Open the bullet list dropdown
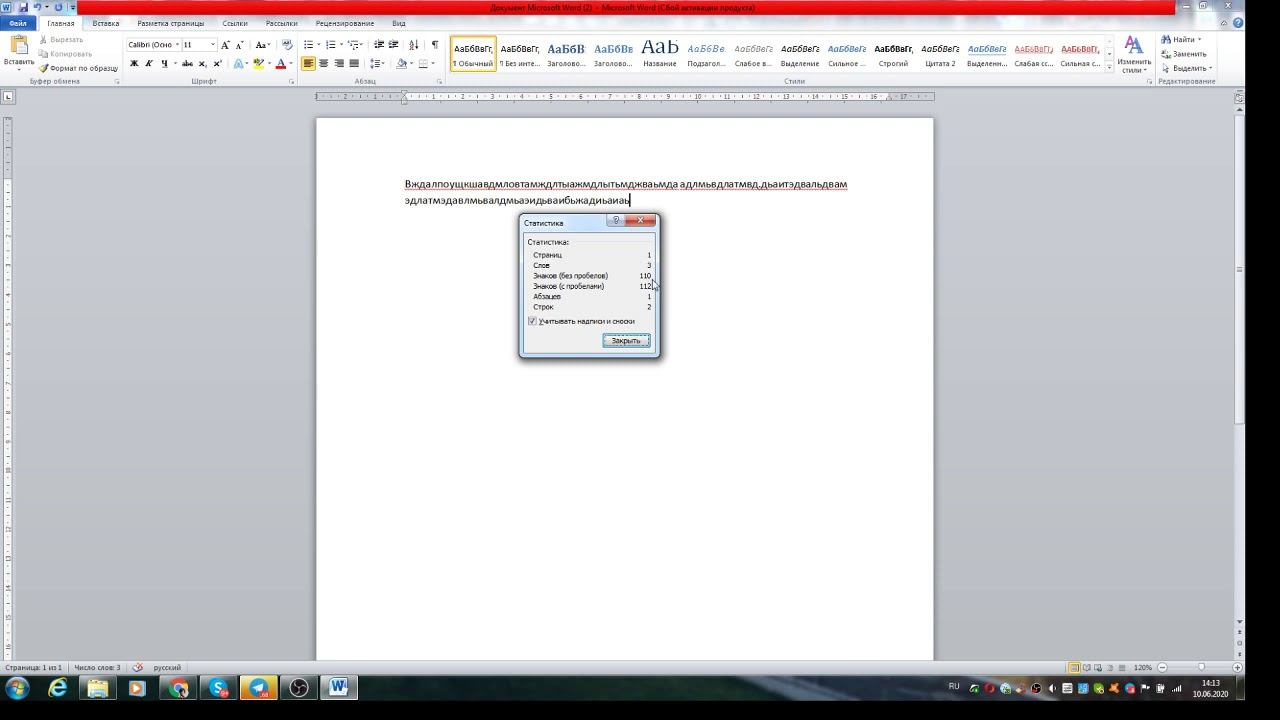The height and width of the screenshot is (720, 1280). pos(320,45)
